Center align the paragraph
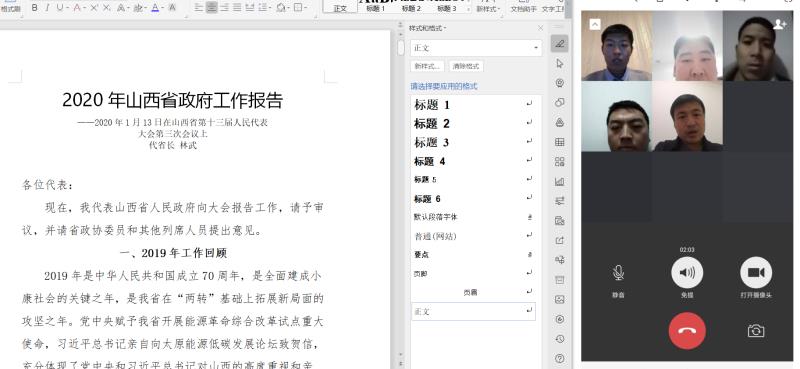This screenshot has height=369, width=800. [x=212, y=7]
